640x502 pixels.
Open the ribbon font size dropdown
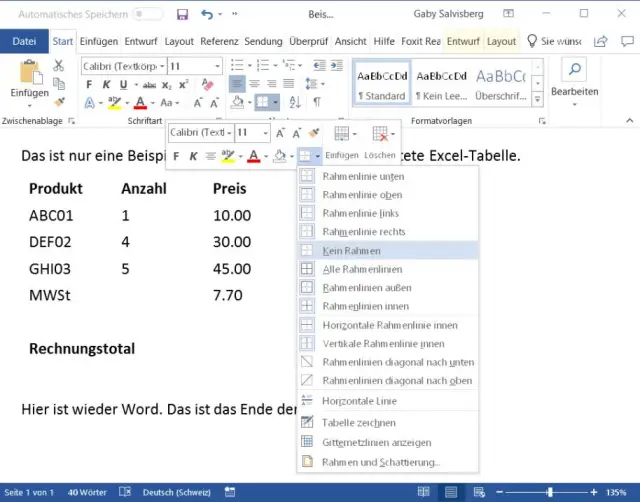(x=216, y=66)
